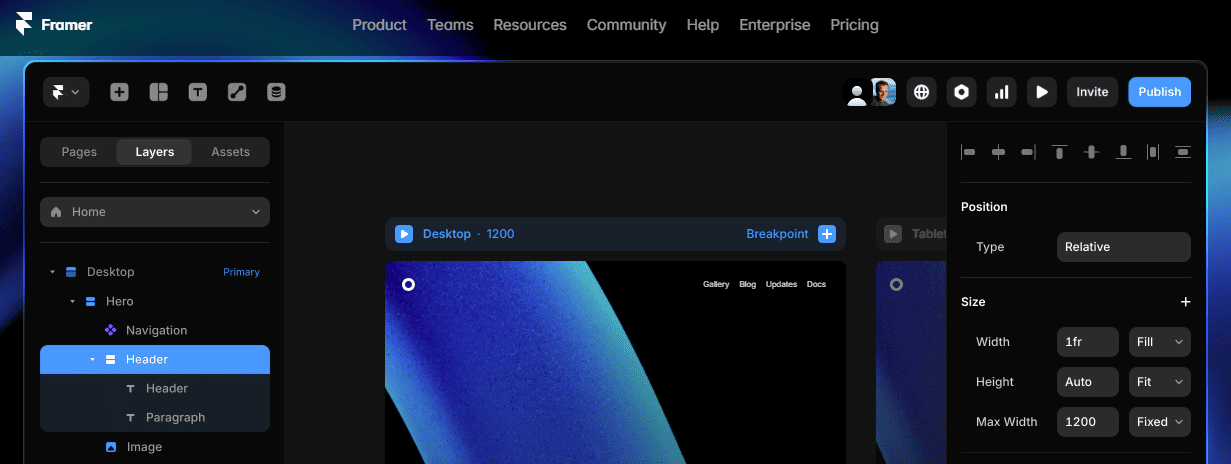The height and width of the screenshot is (464, 1231).
Task: Align right icon in properties panel
Action: (x=1028, y=152)
